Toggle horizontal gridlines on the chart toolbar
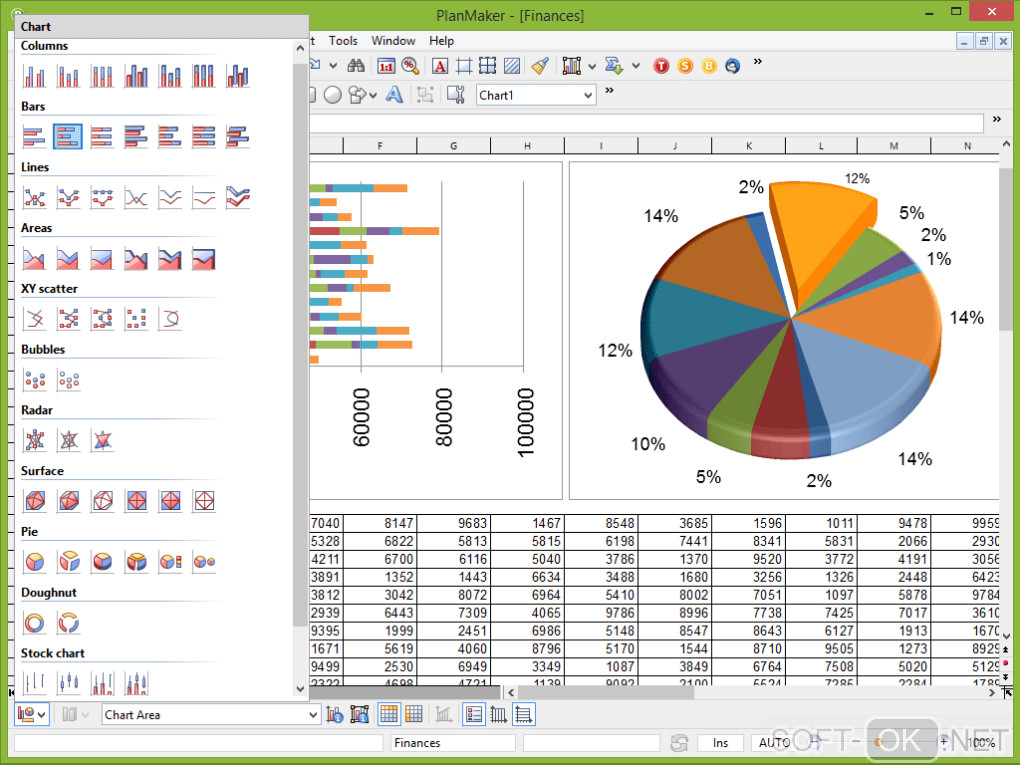 point(524,714)
